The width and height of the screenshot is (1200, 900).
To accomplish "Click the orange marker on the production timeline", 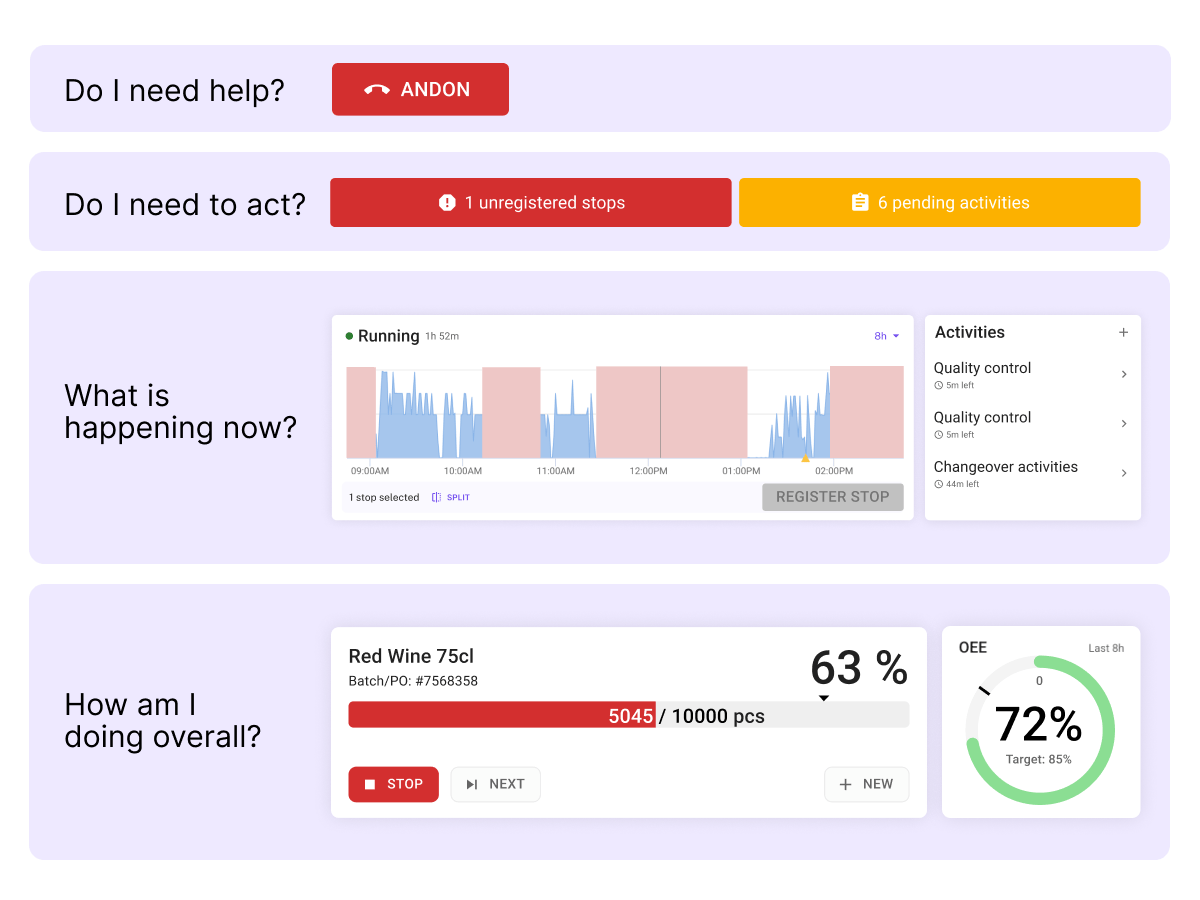I will coord(805,460).
